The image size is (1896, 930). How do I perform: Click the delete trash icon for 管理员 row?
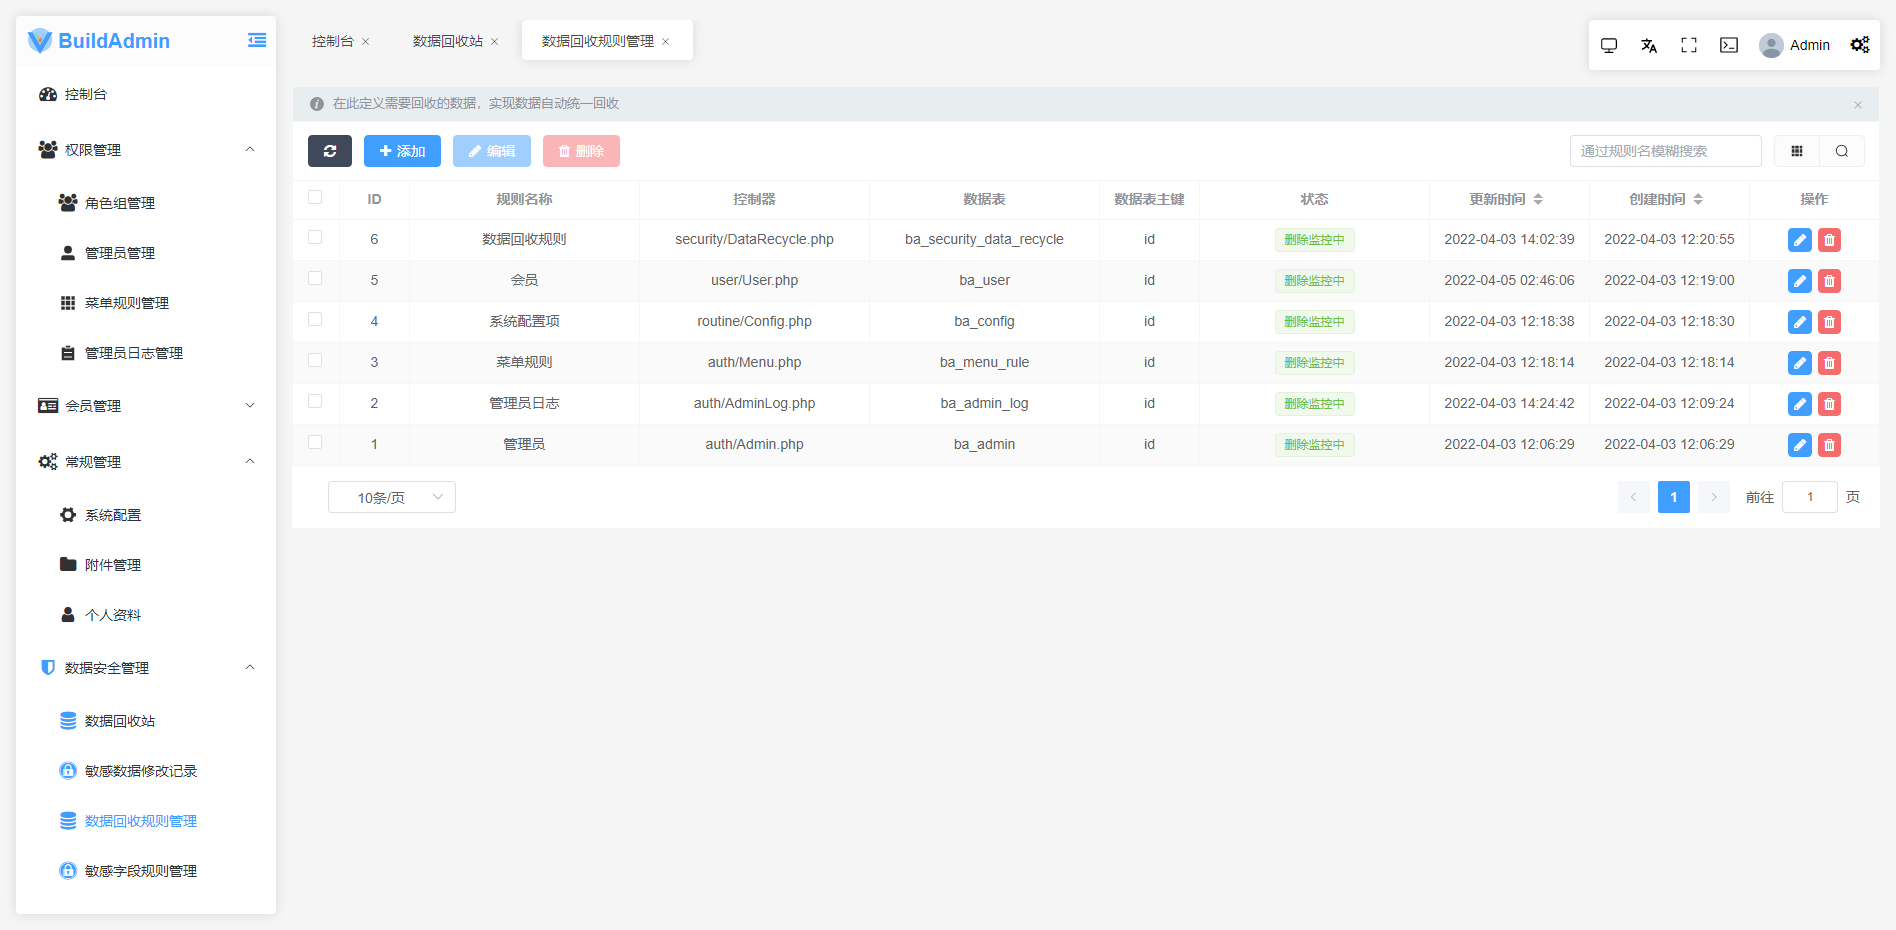(1829, 445)
